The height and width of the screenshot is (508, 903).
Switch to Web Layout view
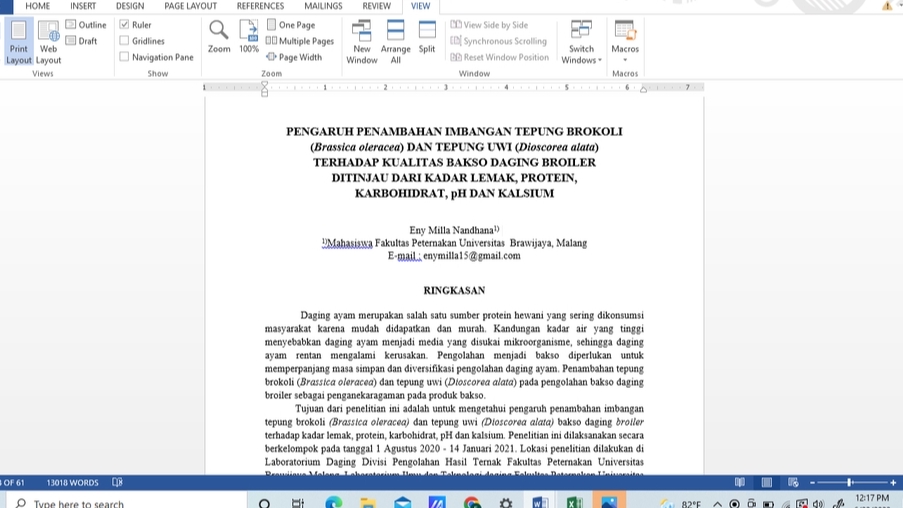(x=48, y=41)
